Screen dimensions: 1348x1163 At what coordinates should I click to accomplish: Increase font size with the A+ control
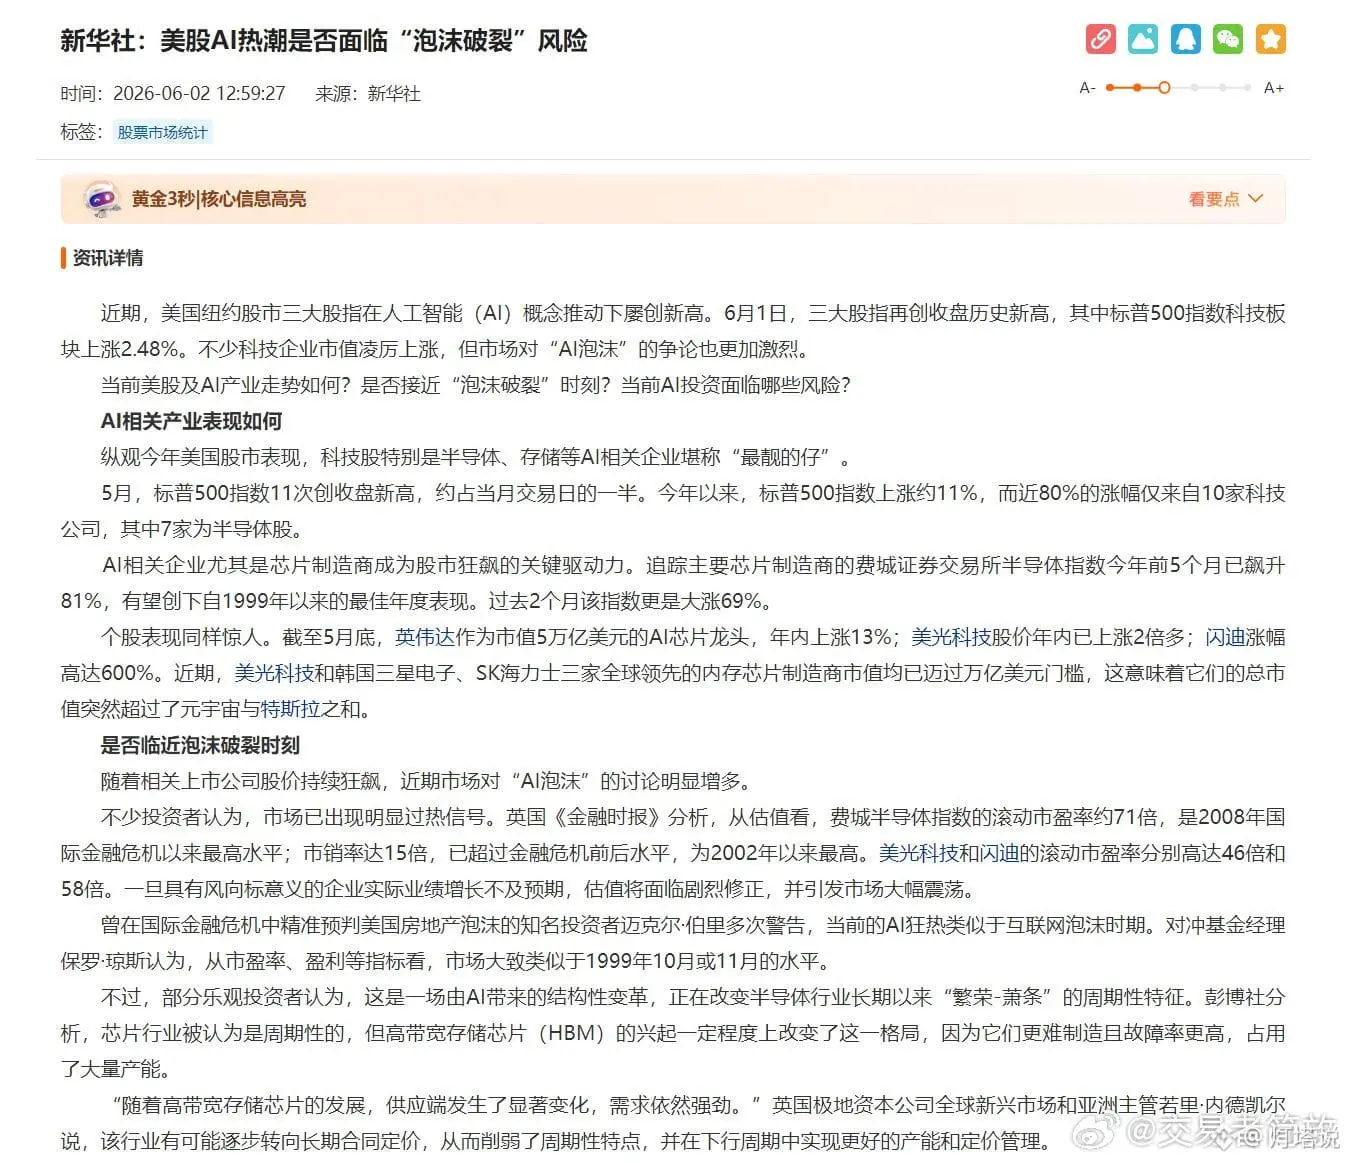click(1273, 88)
